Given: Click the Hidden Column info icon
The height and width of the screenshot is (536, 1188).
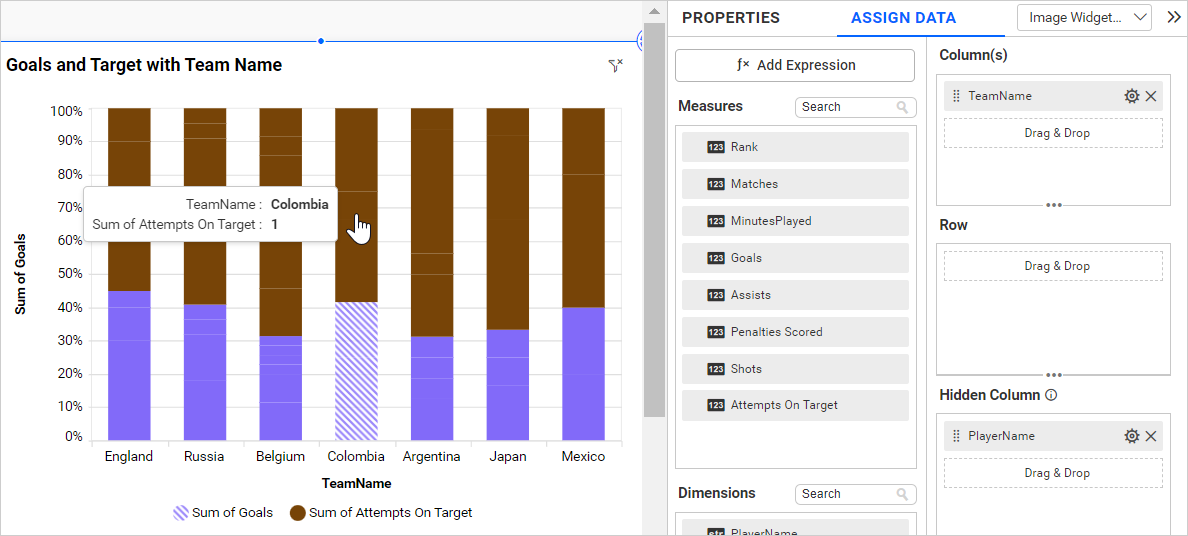Looking at the screenshot, I should pos(1051,395).
